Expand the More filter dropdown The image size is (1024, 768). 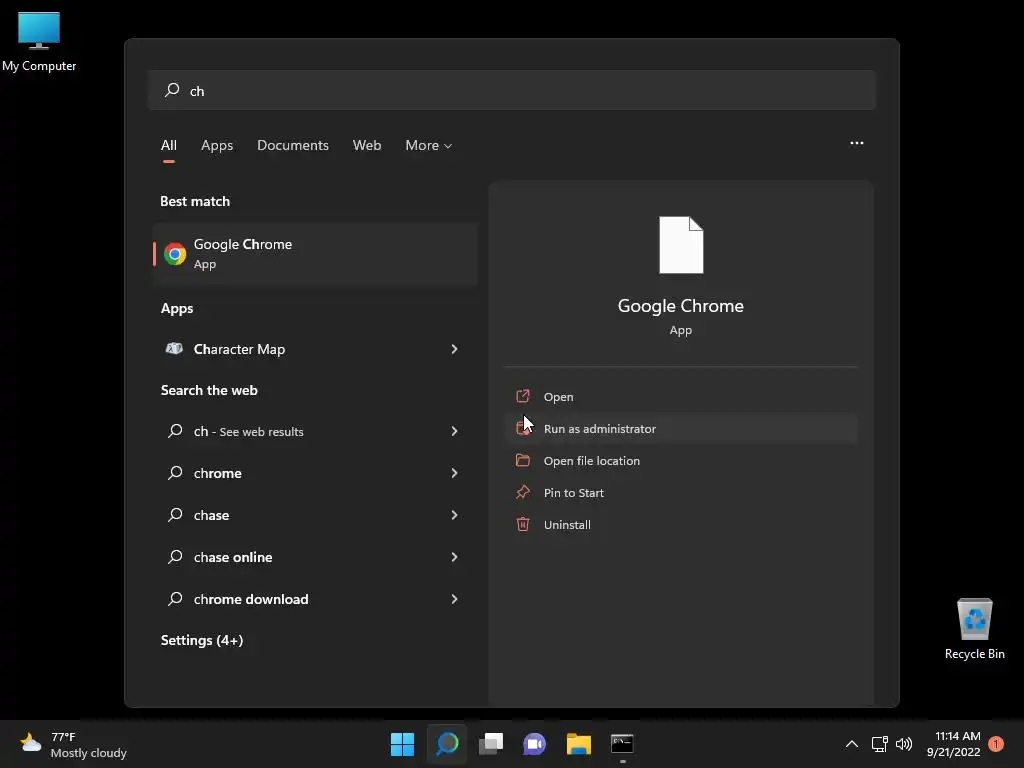(428, 145)
